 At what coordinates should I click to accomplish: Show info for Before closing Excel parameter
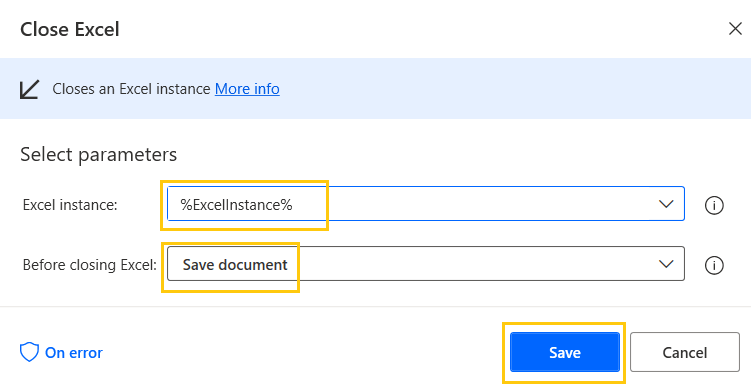[x=714, y=265]
